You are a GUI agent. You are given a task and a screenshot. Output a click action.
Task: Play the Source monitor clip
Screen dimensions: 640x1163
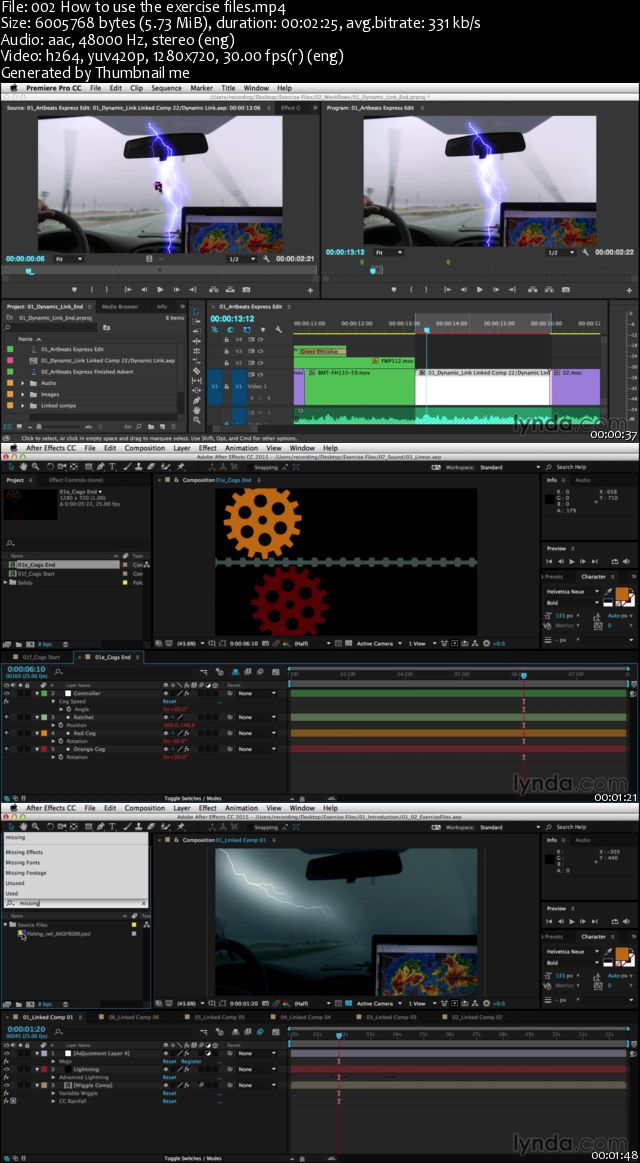tap(160, 289)
